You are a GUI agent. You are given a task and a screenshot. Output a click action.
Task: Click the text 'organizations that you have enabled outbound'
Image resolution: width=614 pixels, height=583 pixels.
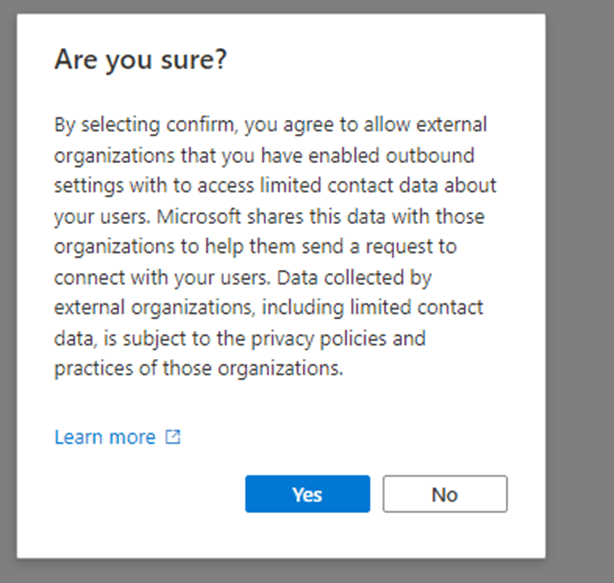pyautogui.click(x=264, y=156)
